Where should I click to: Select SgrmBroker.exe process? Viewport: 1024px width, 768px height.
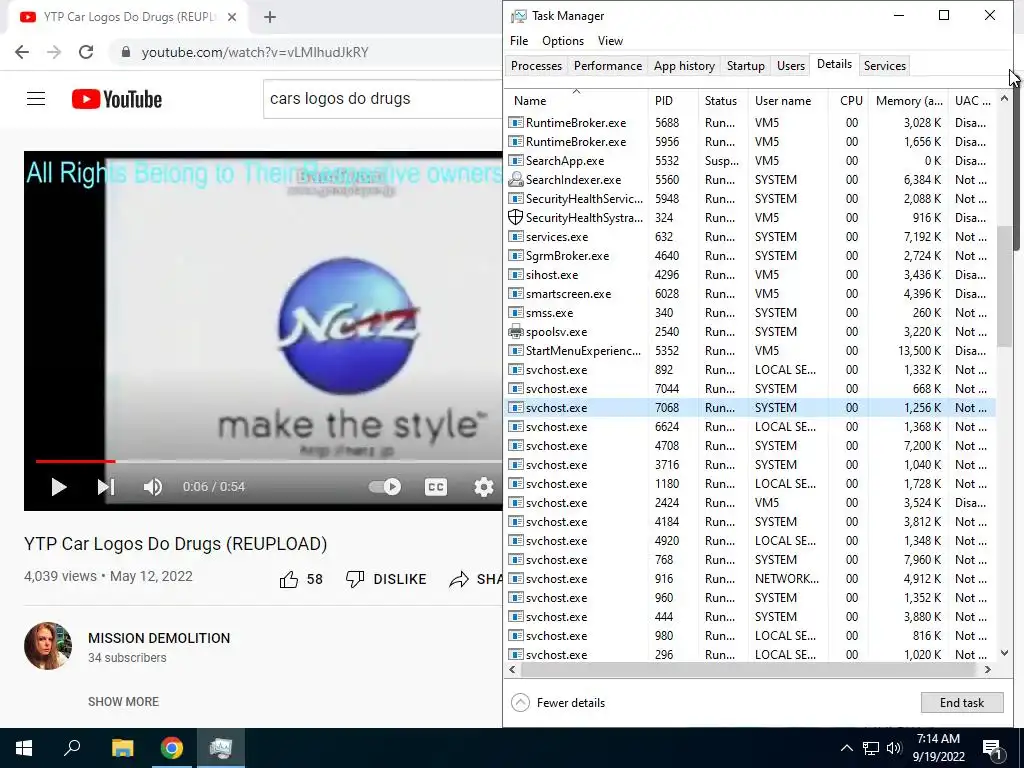click(x=750, y=255)
